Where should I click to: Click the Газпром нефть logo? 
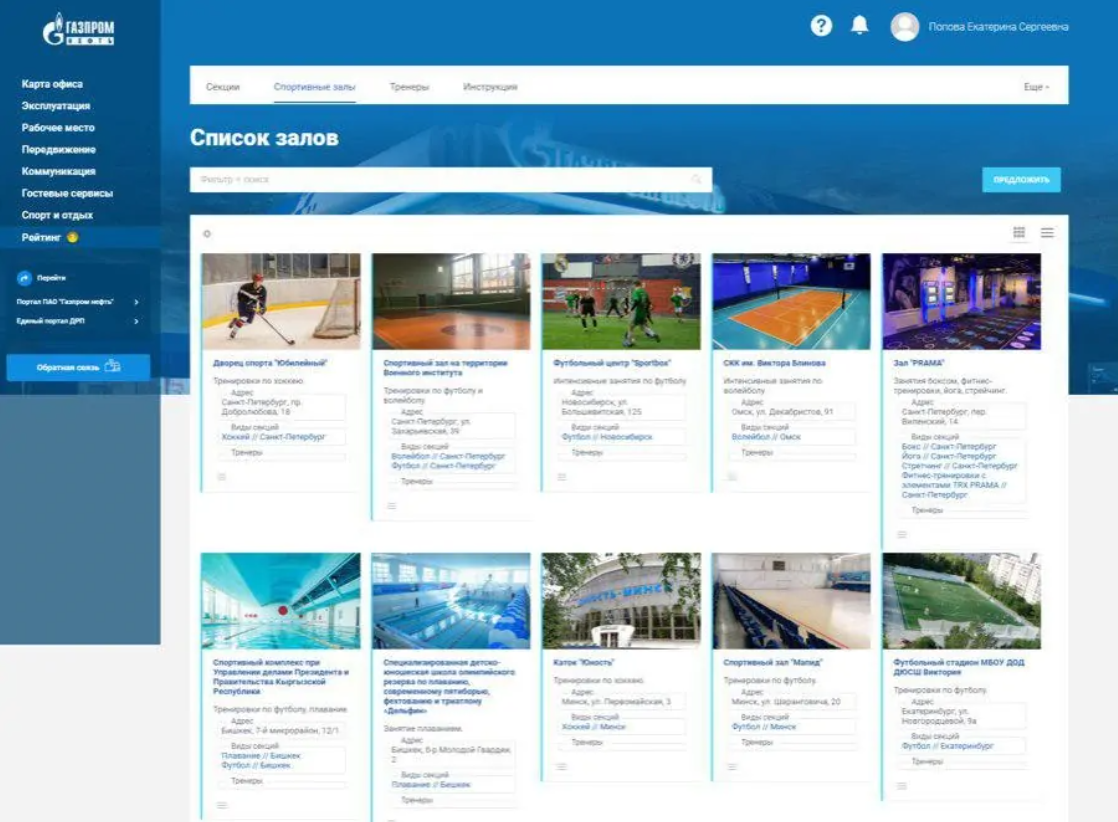(x=79, y=31)
